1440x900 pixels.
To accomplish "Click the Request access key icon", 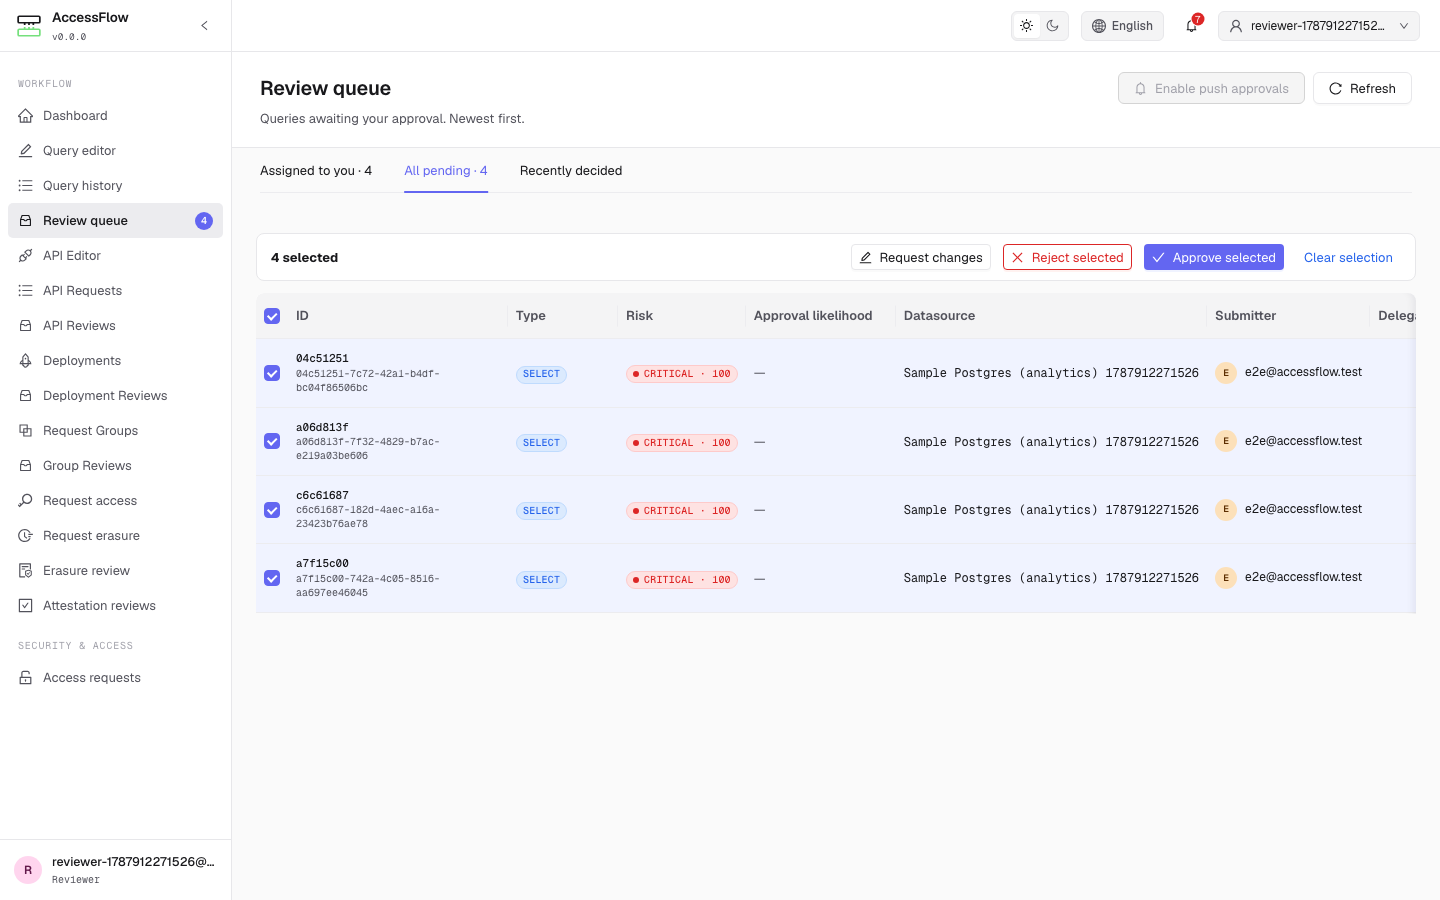I will 26,501.
